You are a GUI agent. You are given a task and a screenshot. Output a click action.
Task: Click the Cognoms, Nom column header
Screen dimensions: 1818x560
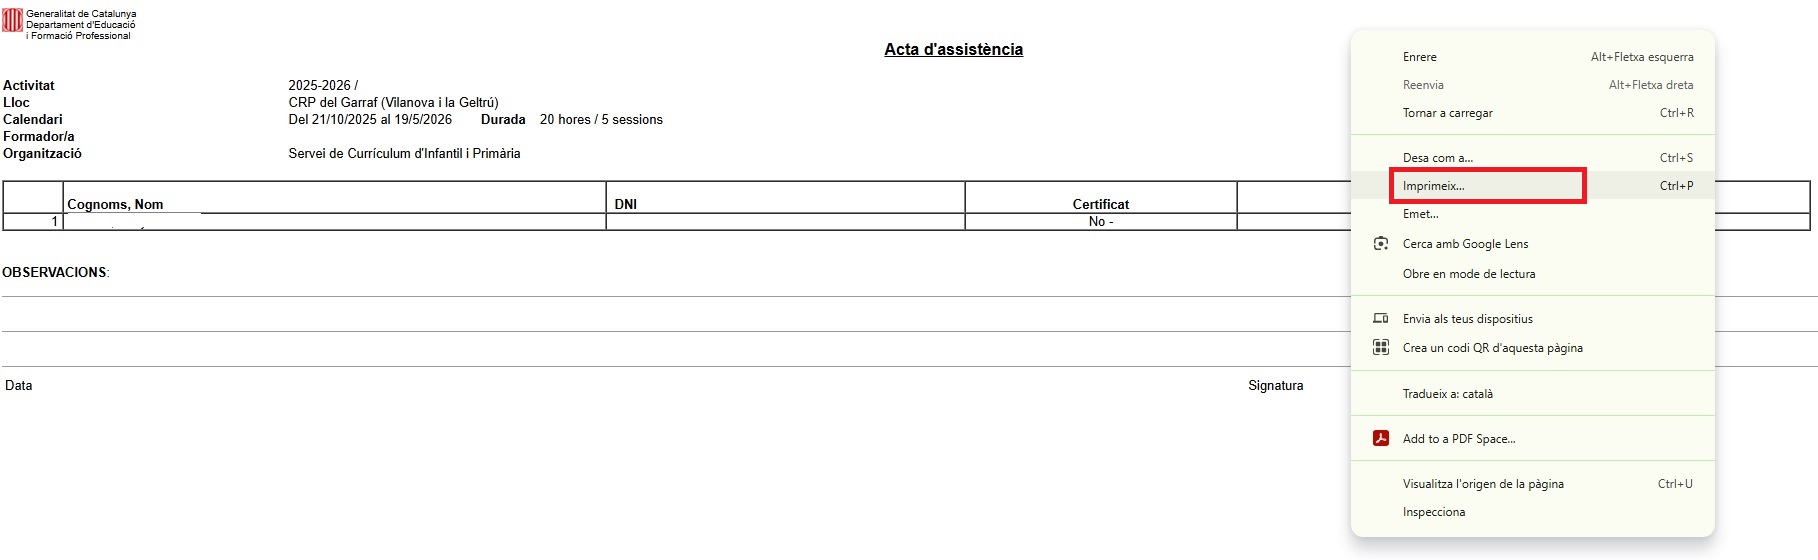click(115, 204)
